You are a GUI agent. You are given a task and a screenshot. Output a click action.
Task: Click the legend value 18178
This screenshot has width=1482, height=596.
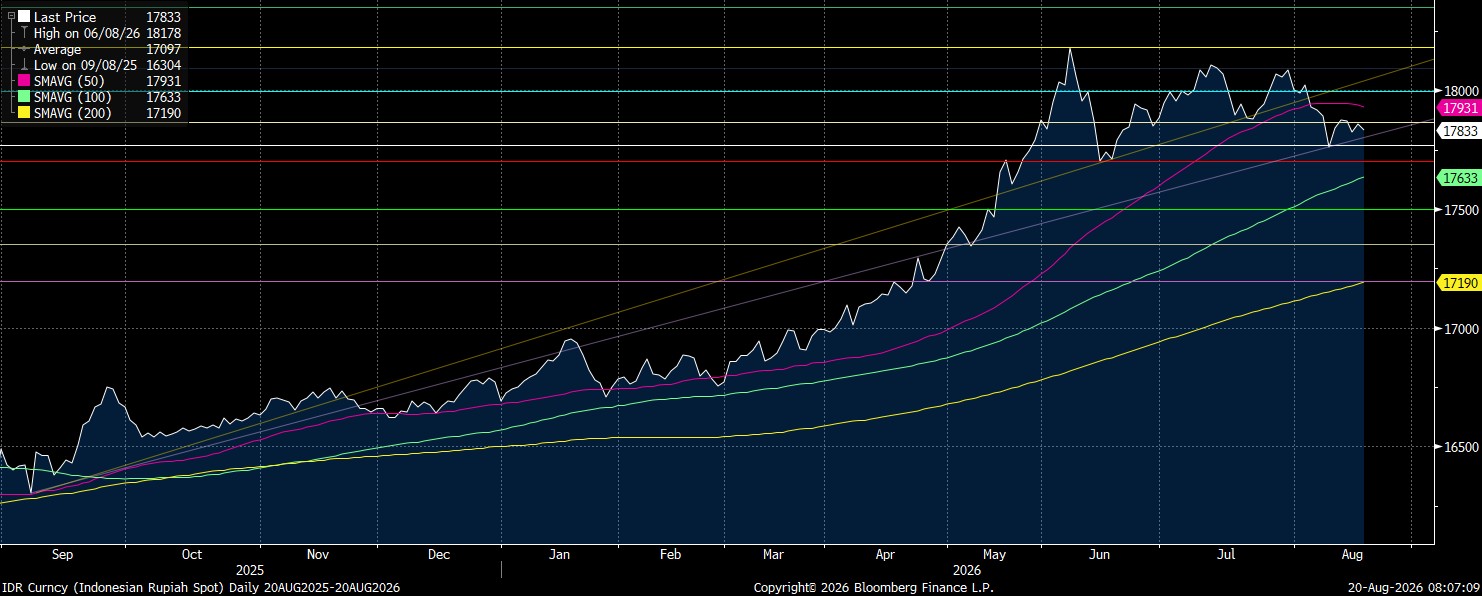[x=163, y=33]
